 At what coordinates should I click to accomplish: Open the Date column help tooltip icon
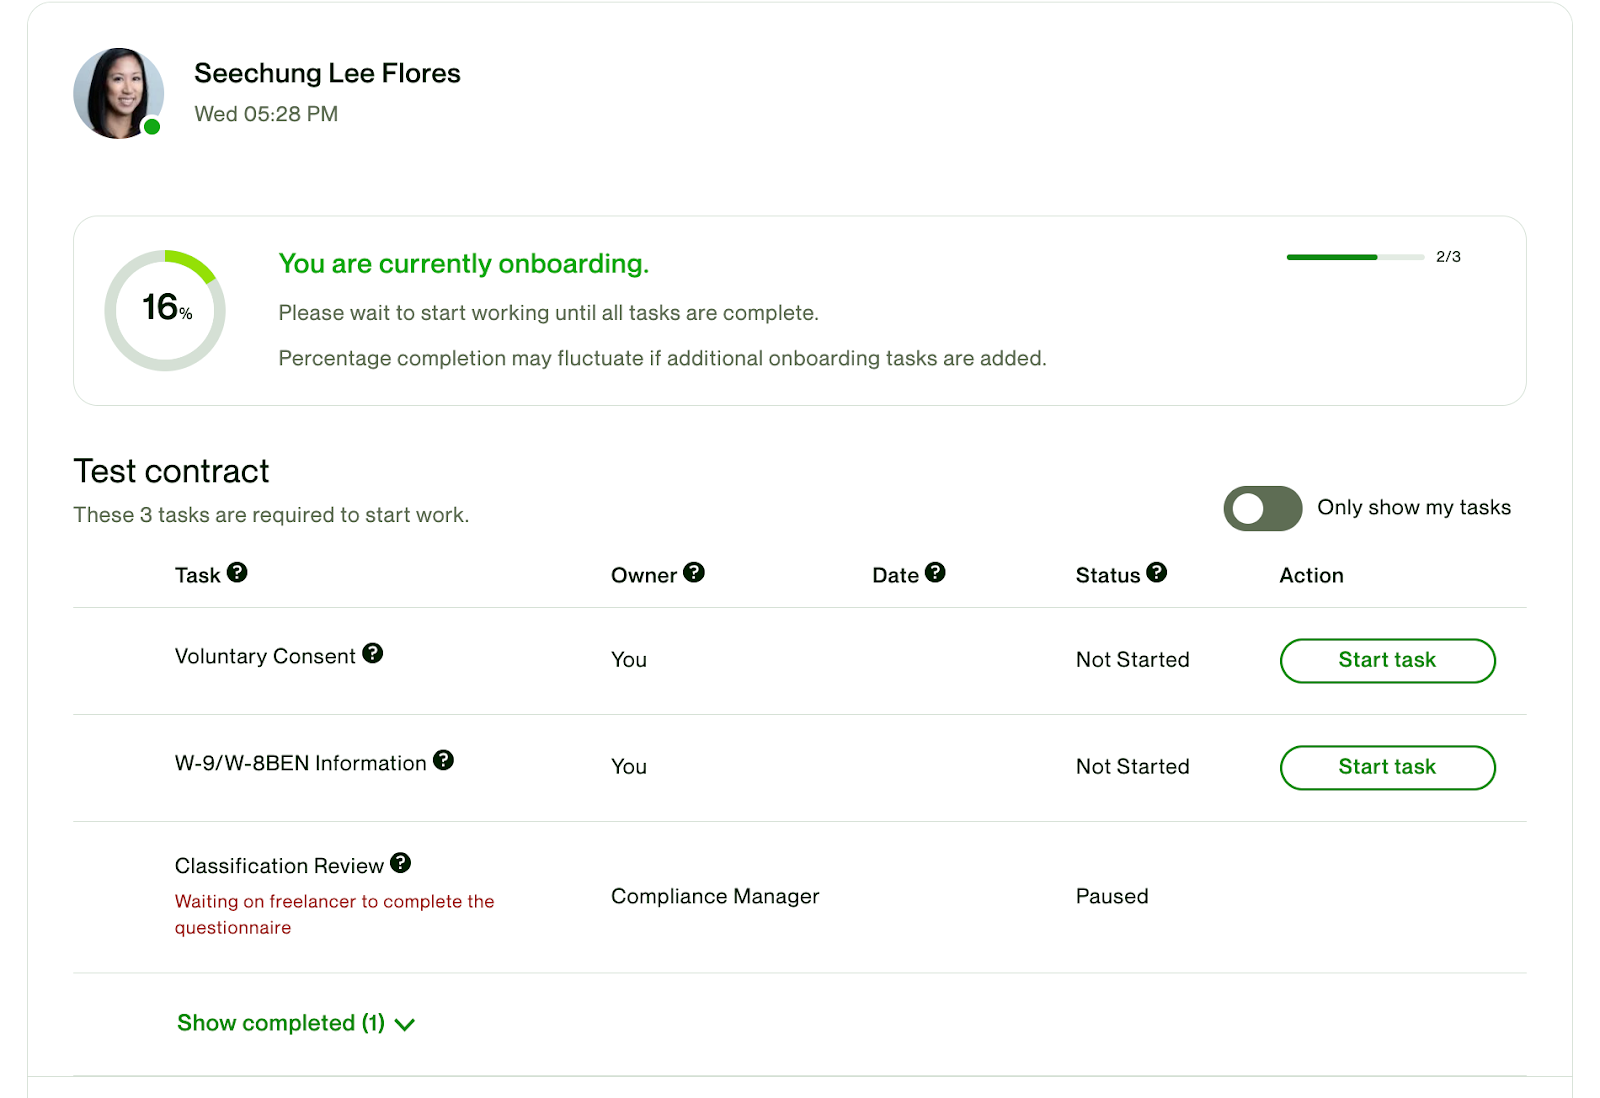(x=935, y=573)
